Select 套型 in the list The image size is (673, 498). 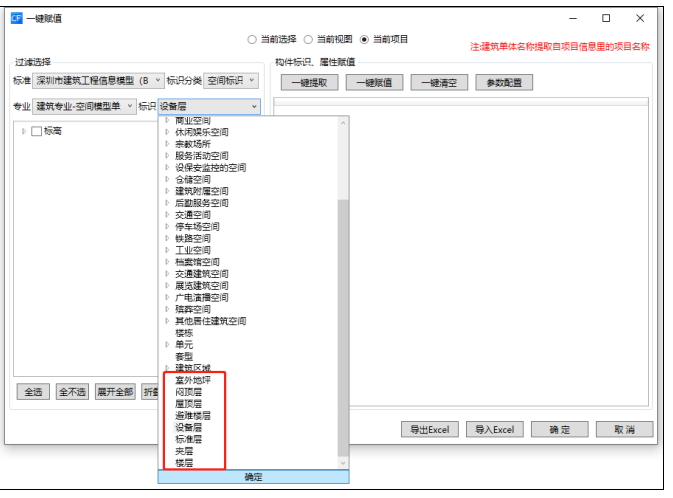click(184, 356)
